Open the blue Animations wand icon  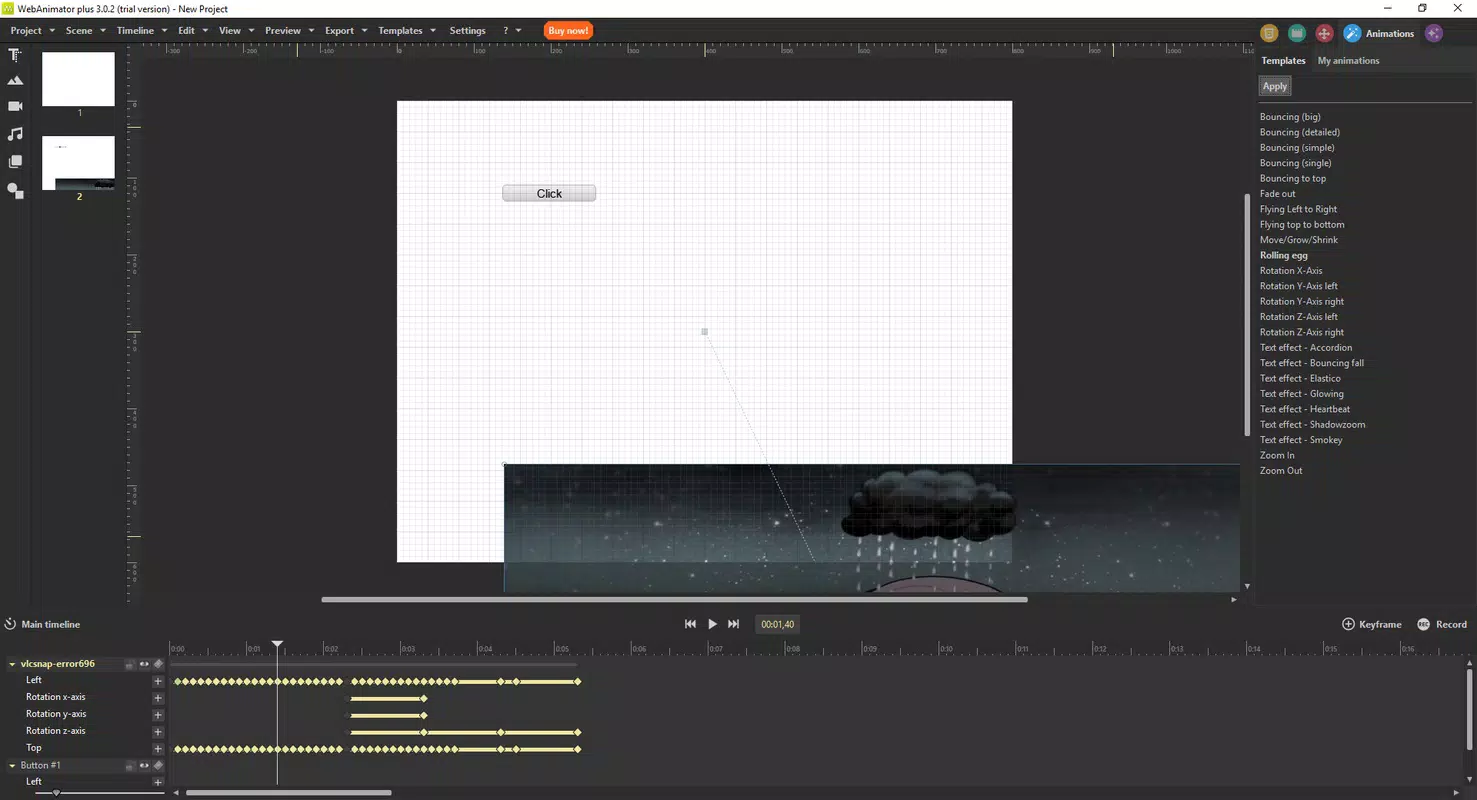pos(1352,33)
